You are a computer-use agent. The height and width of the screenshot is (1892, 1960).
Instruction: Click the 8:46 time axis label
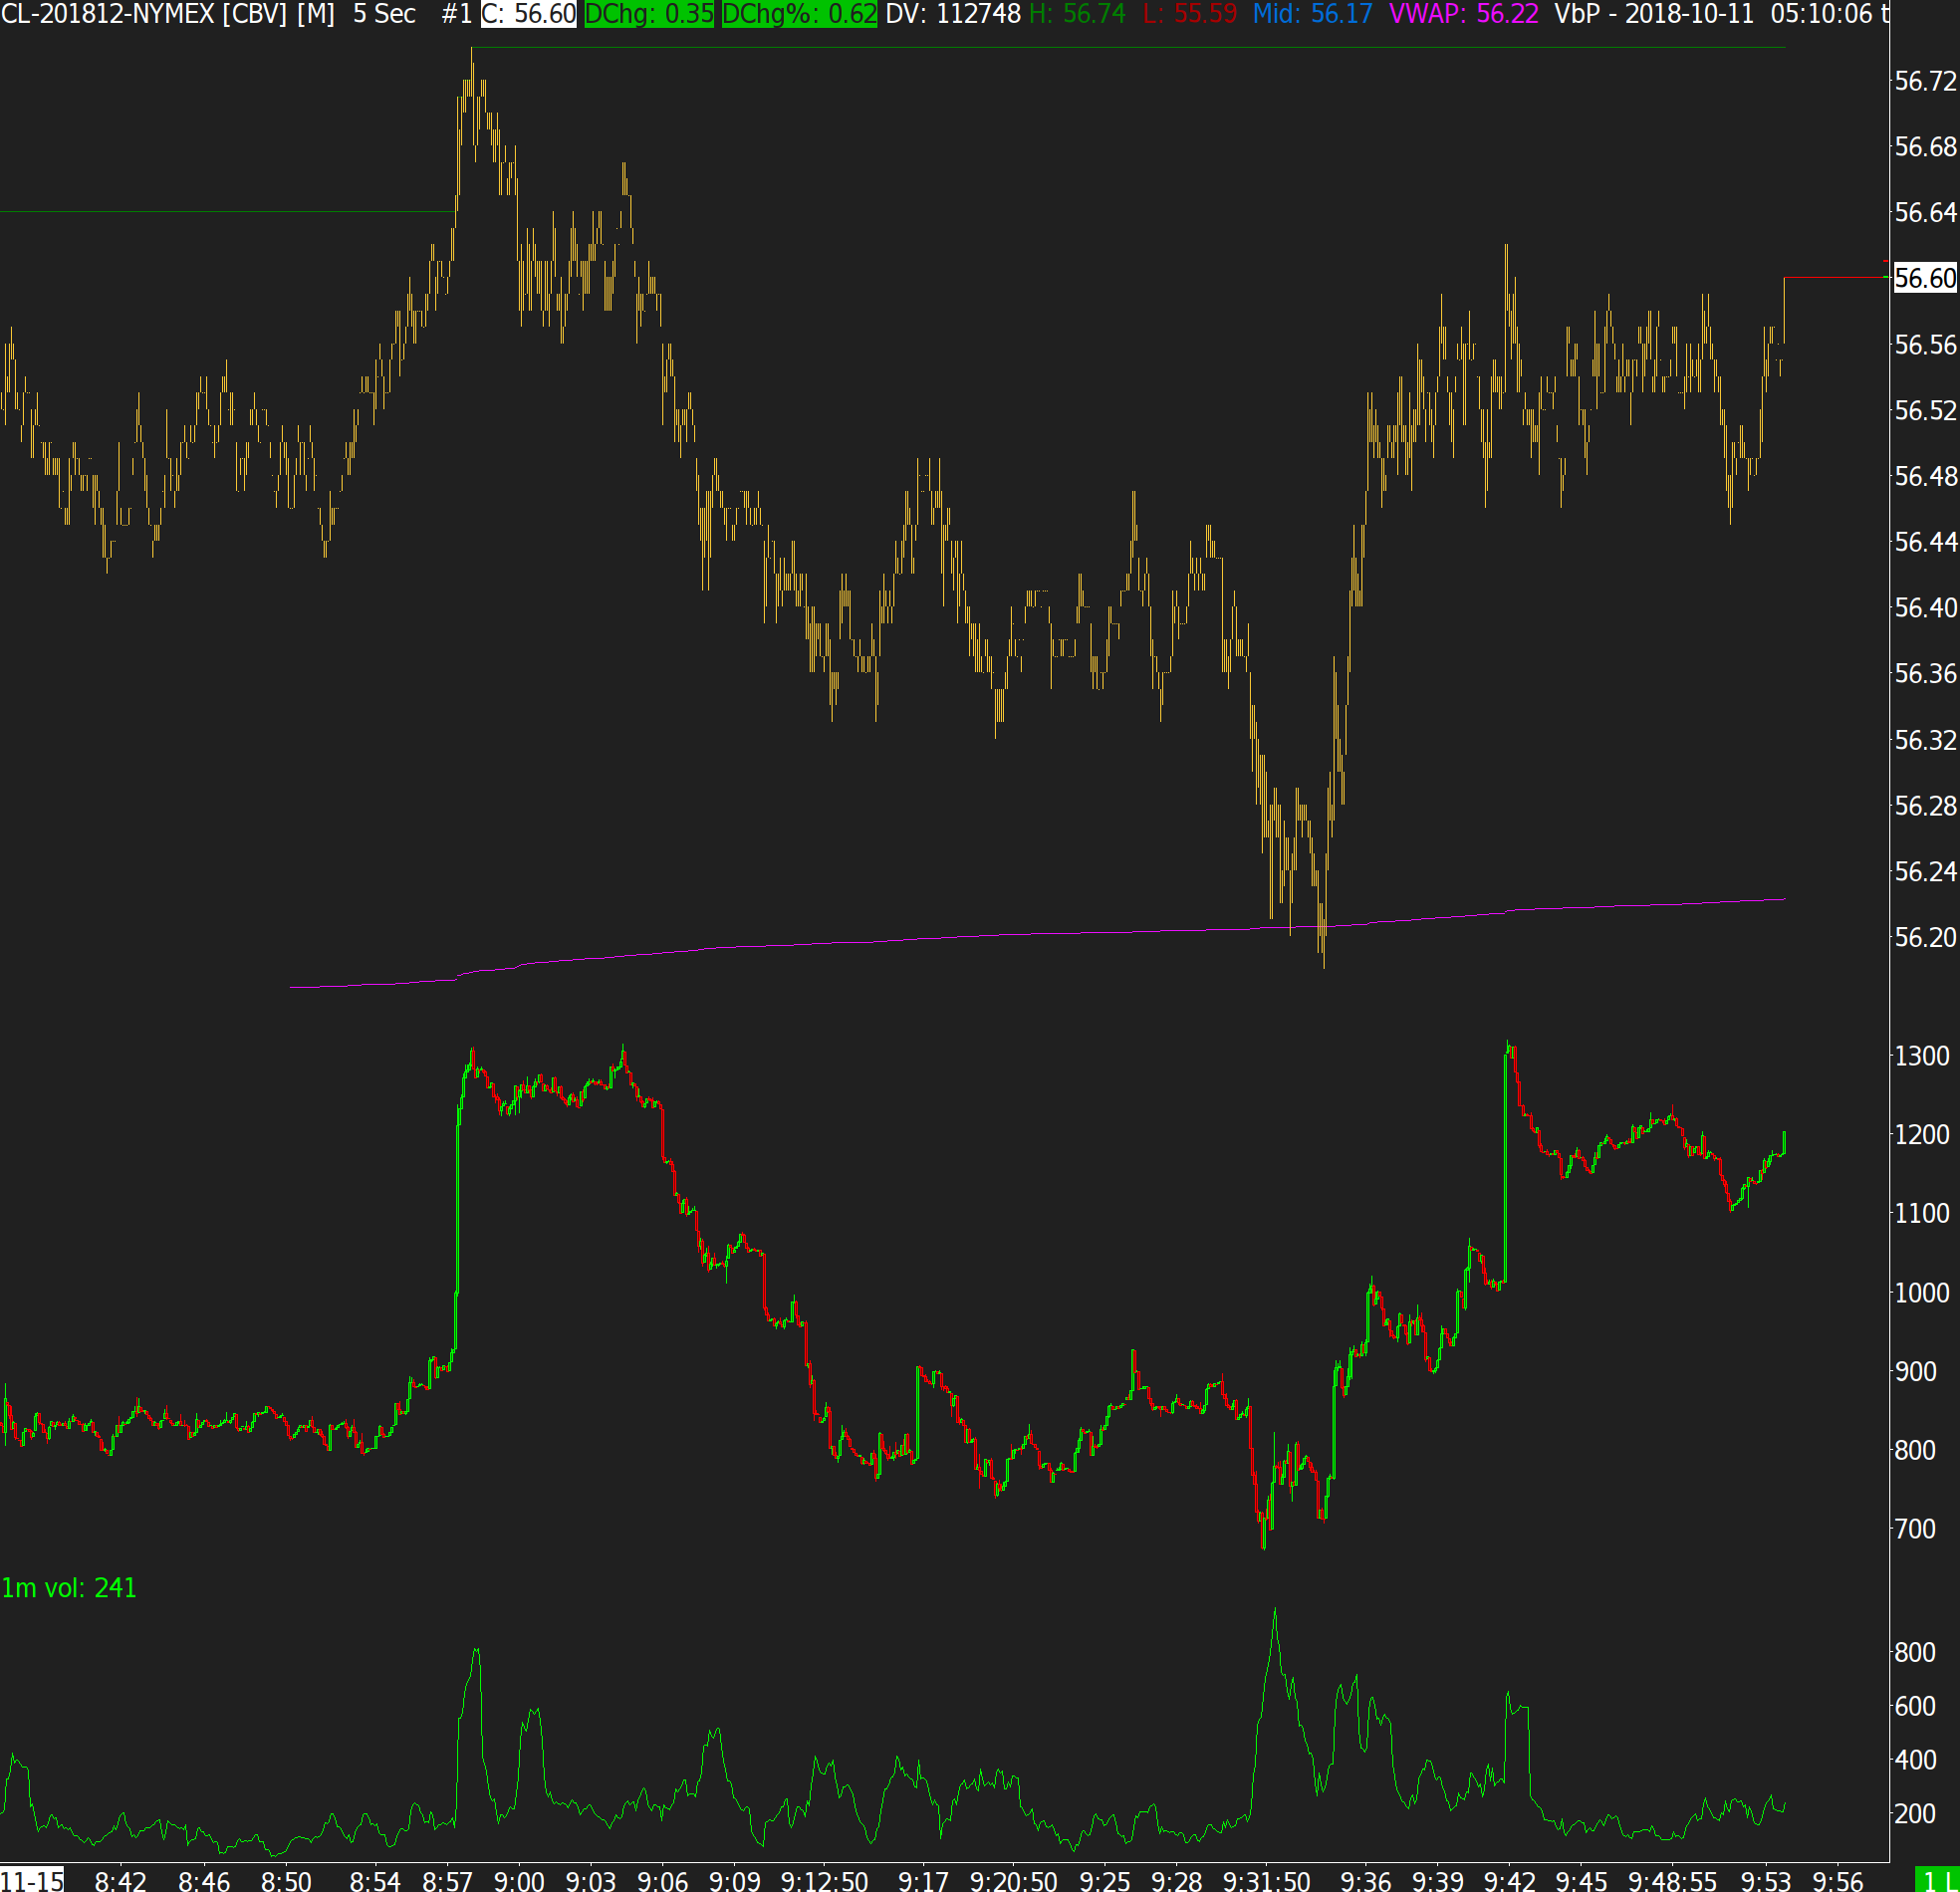point(204,1880)
